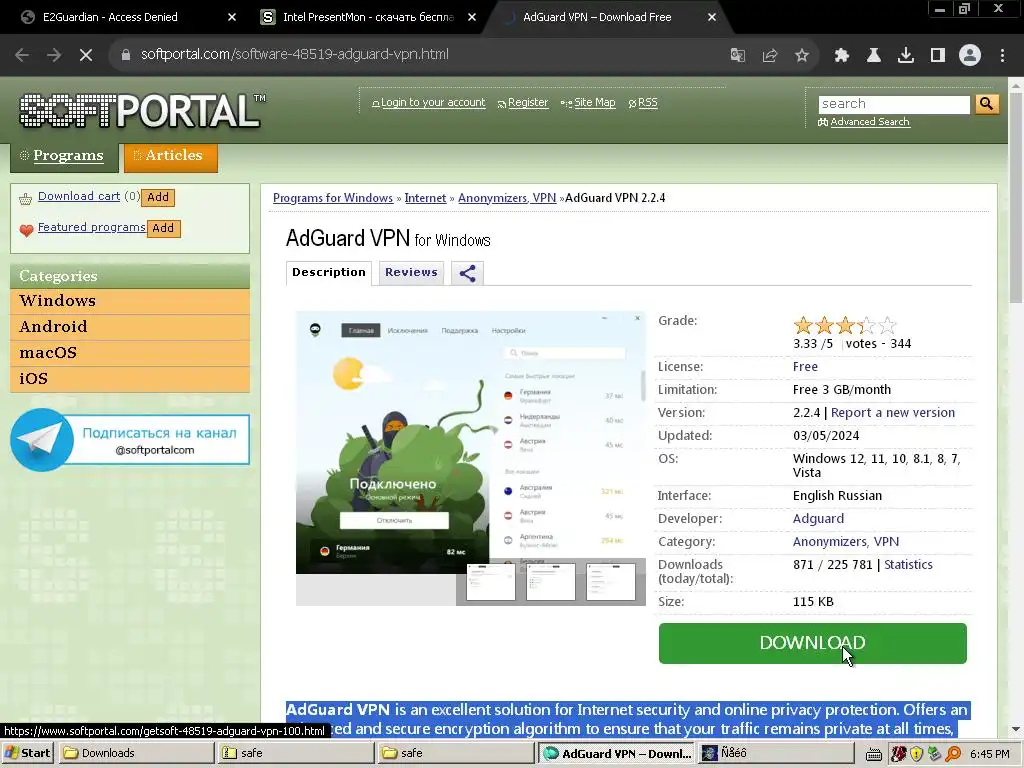Click the green DOWNLOAD button
This screenshot has height=768, width=1024.
pyautogui.click(x=812, y=643)
